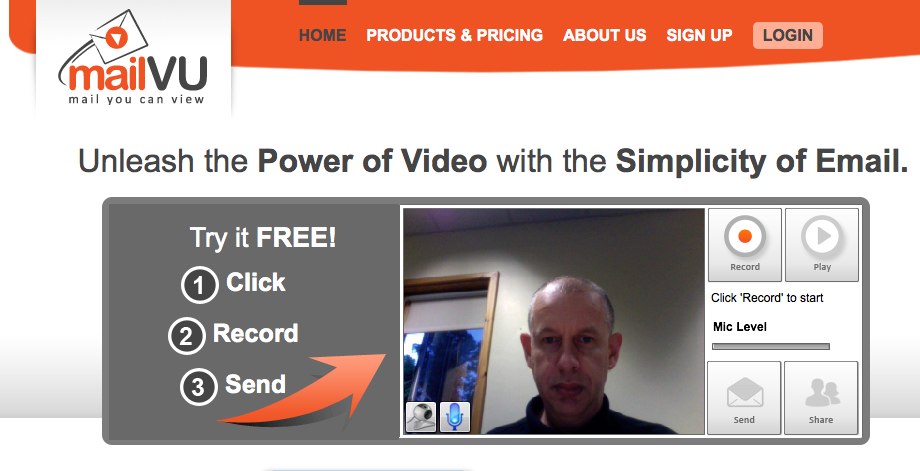Click the Send envelope button
The image size is (920, 471).
(744, 398)
